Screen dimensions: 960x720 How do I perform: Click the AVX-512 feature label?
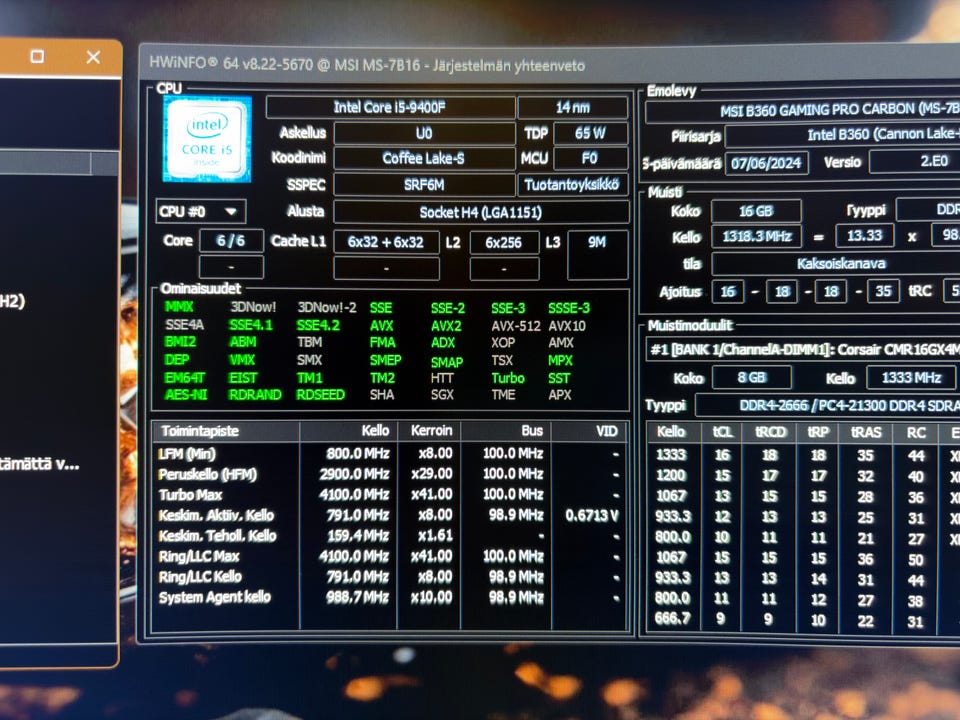(x=516, y=326)
